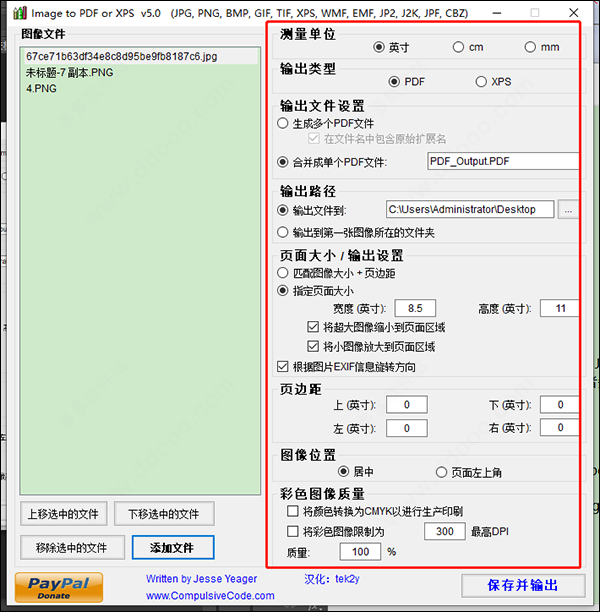Enable 将彩色图像限制为 DPI checkbox

point(292,531)
